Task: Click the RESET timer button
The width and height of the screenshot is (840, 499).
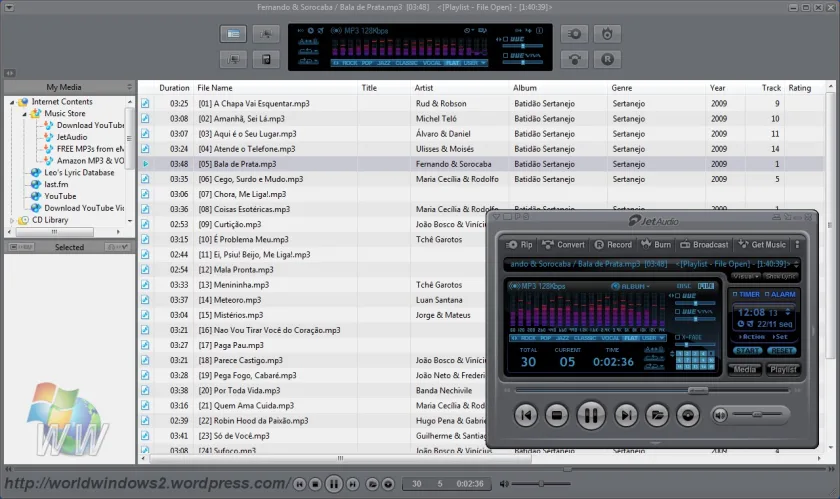Action: [782, 351]
